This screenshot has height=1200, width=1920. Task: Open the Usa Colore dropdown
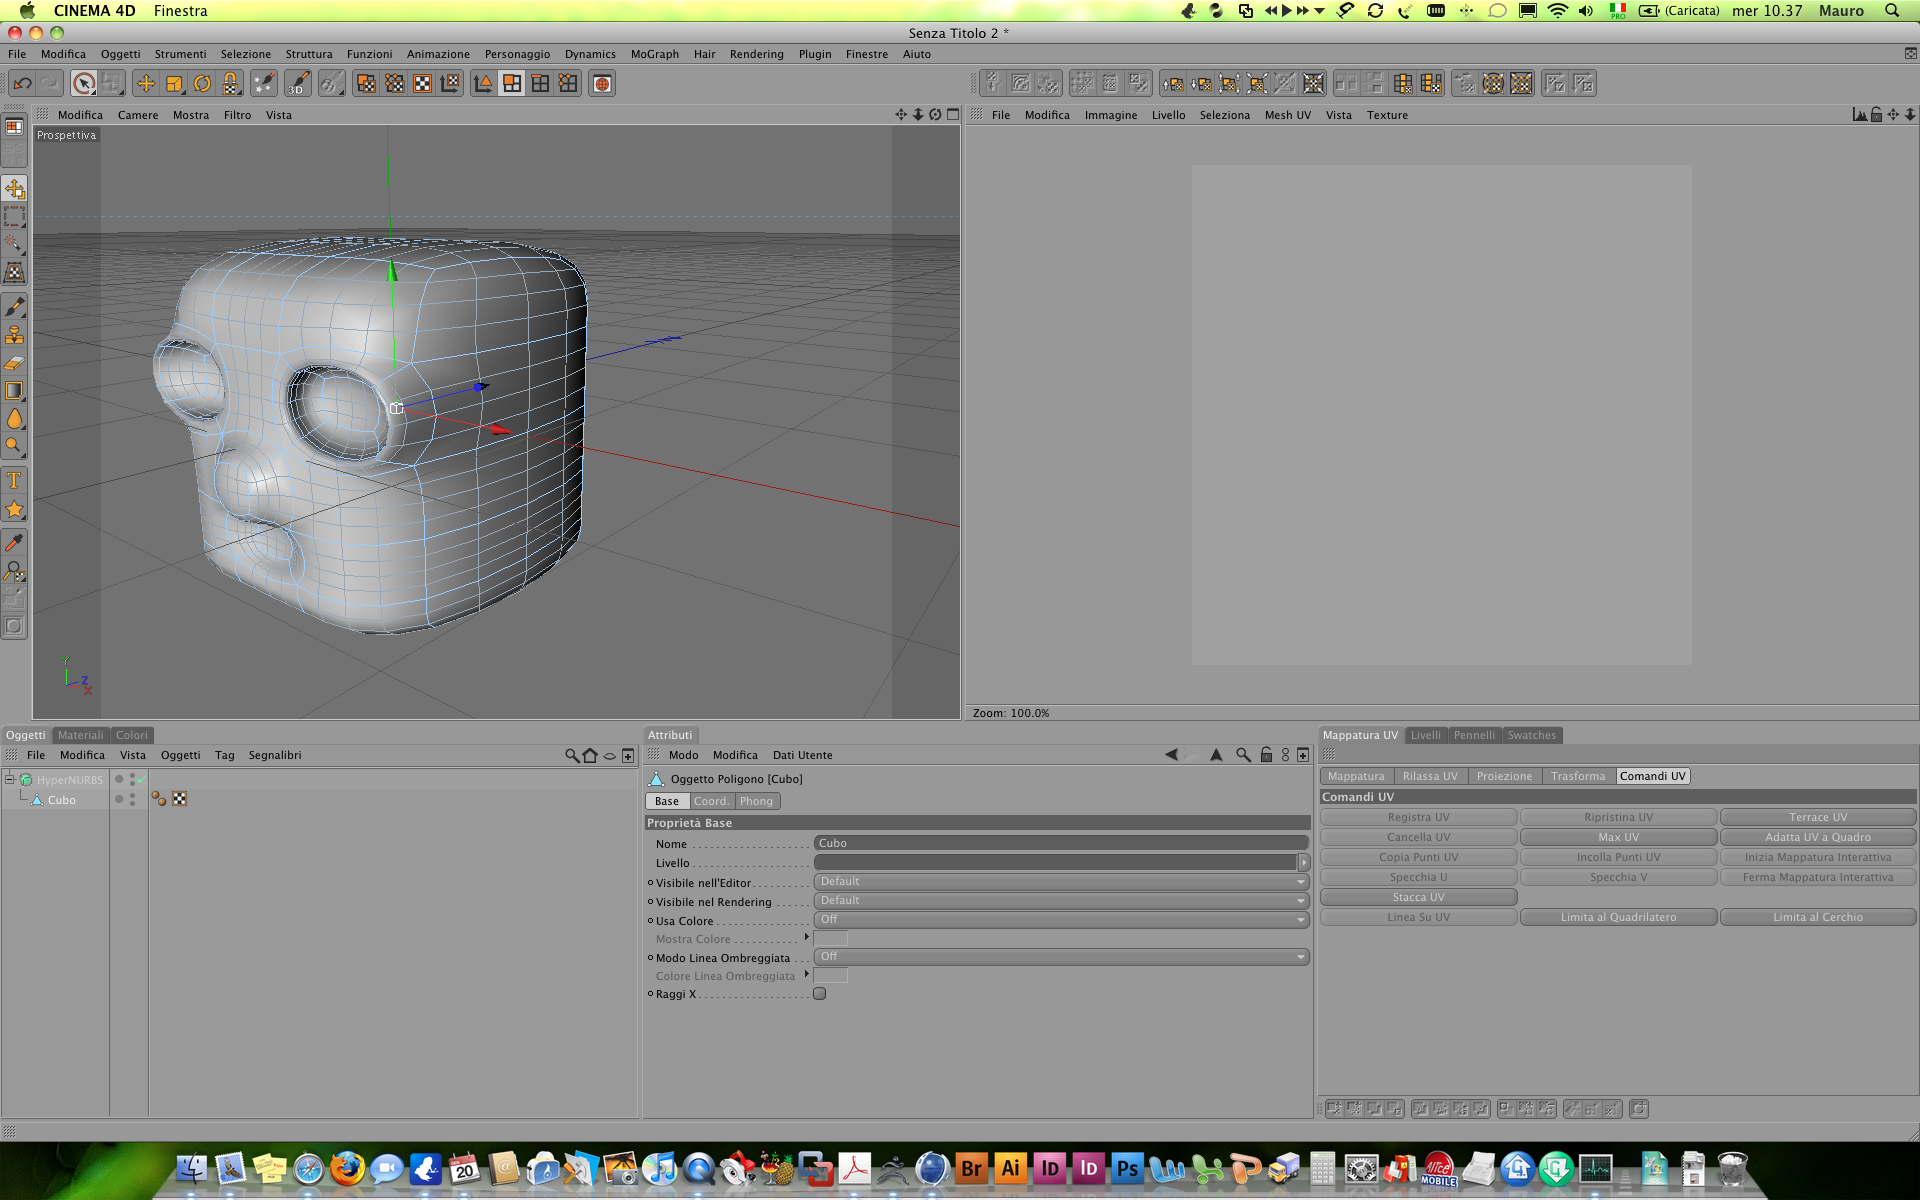pos(1061,920)
